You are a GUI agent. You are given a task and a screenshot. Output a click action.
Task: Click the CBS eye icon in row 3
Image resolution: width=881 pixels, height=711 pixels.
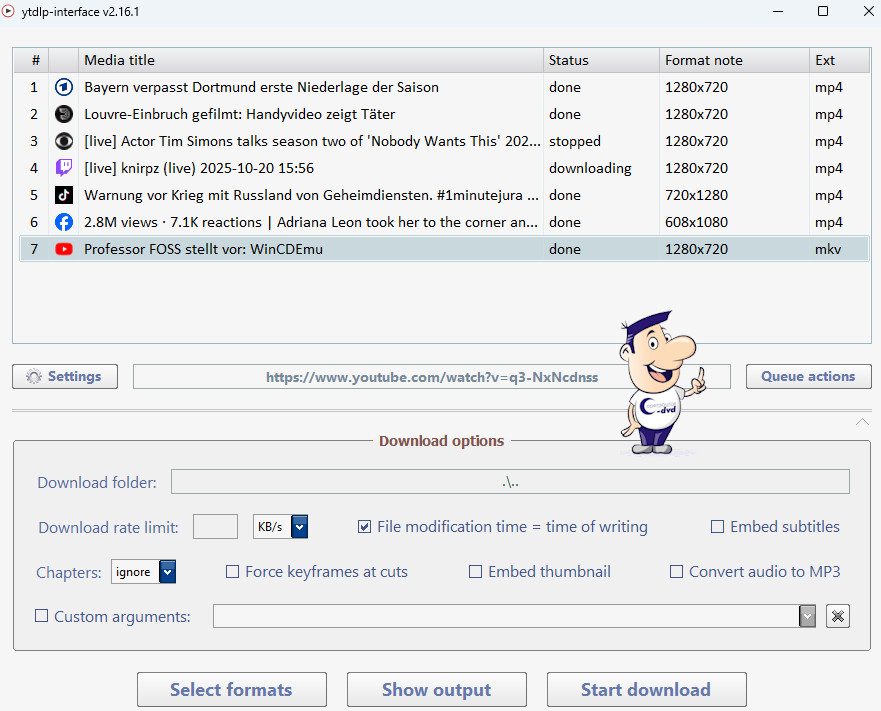(x=64, y=141)
